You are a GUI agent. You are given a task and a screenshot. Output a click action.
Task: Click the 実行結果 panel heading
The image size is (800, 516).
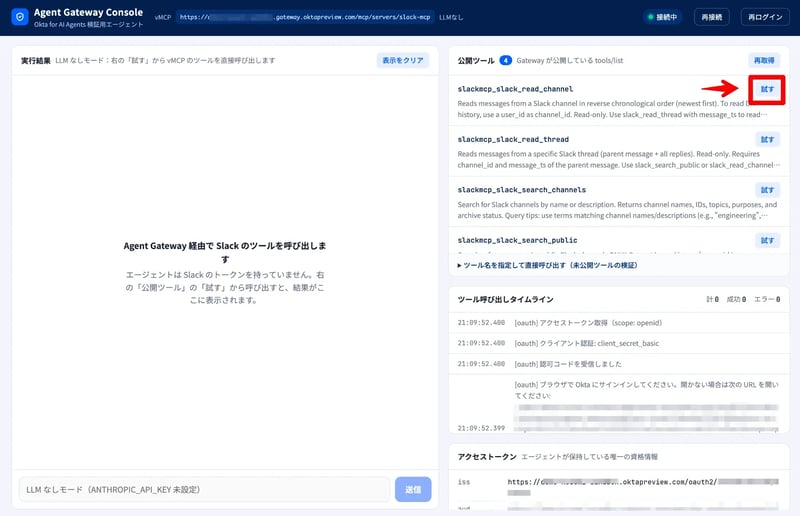coord(35,60)
